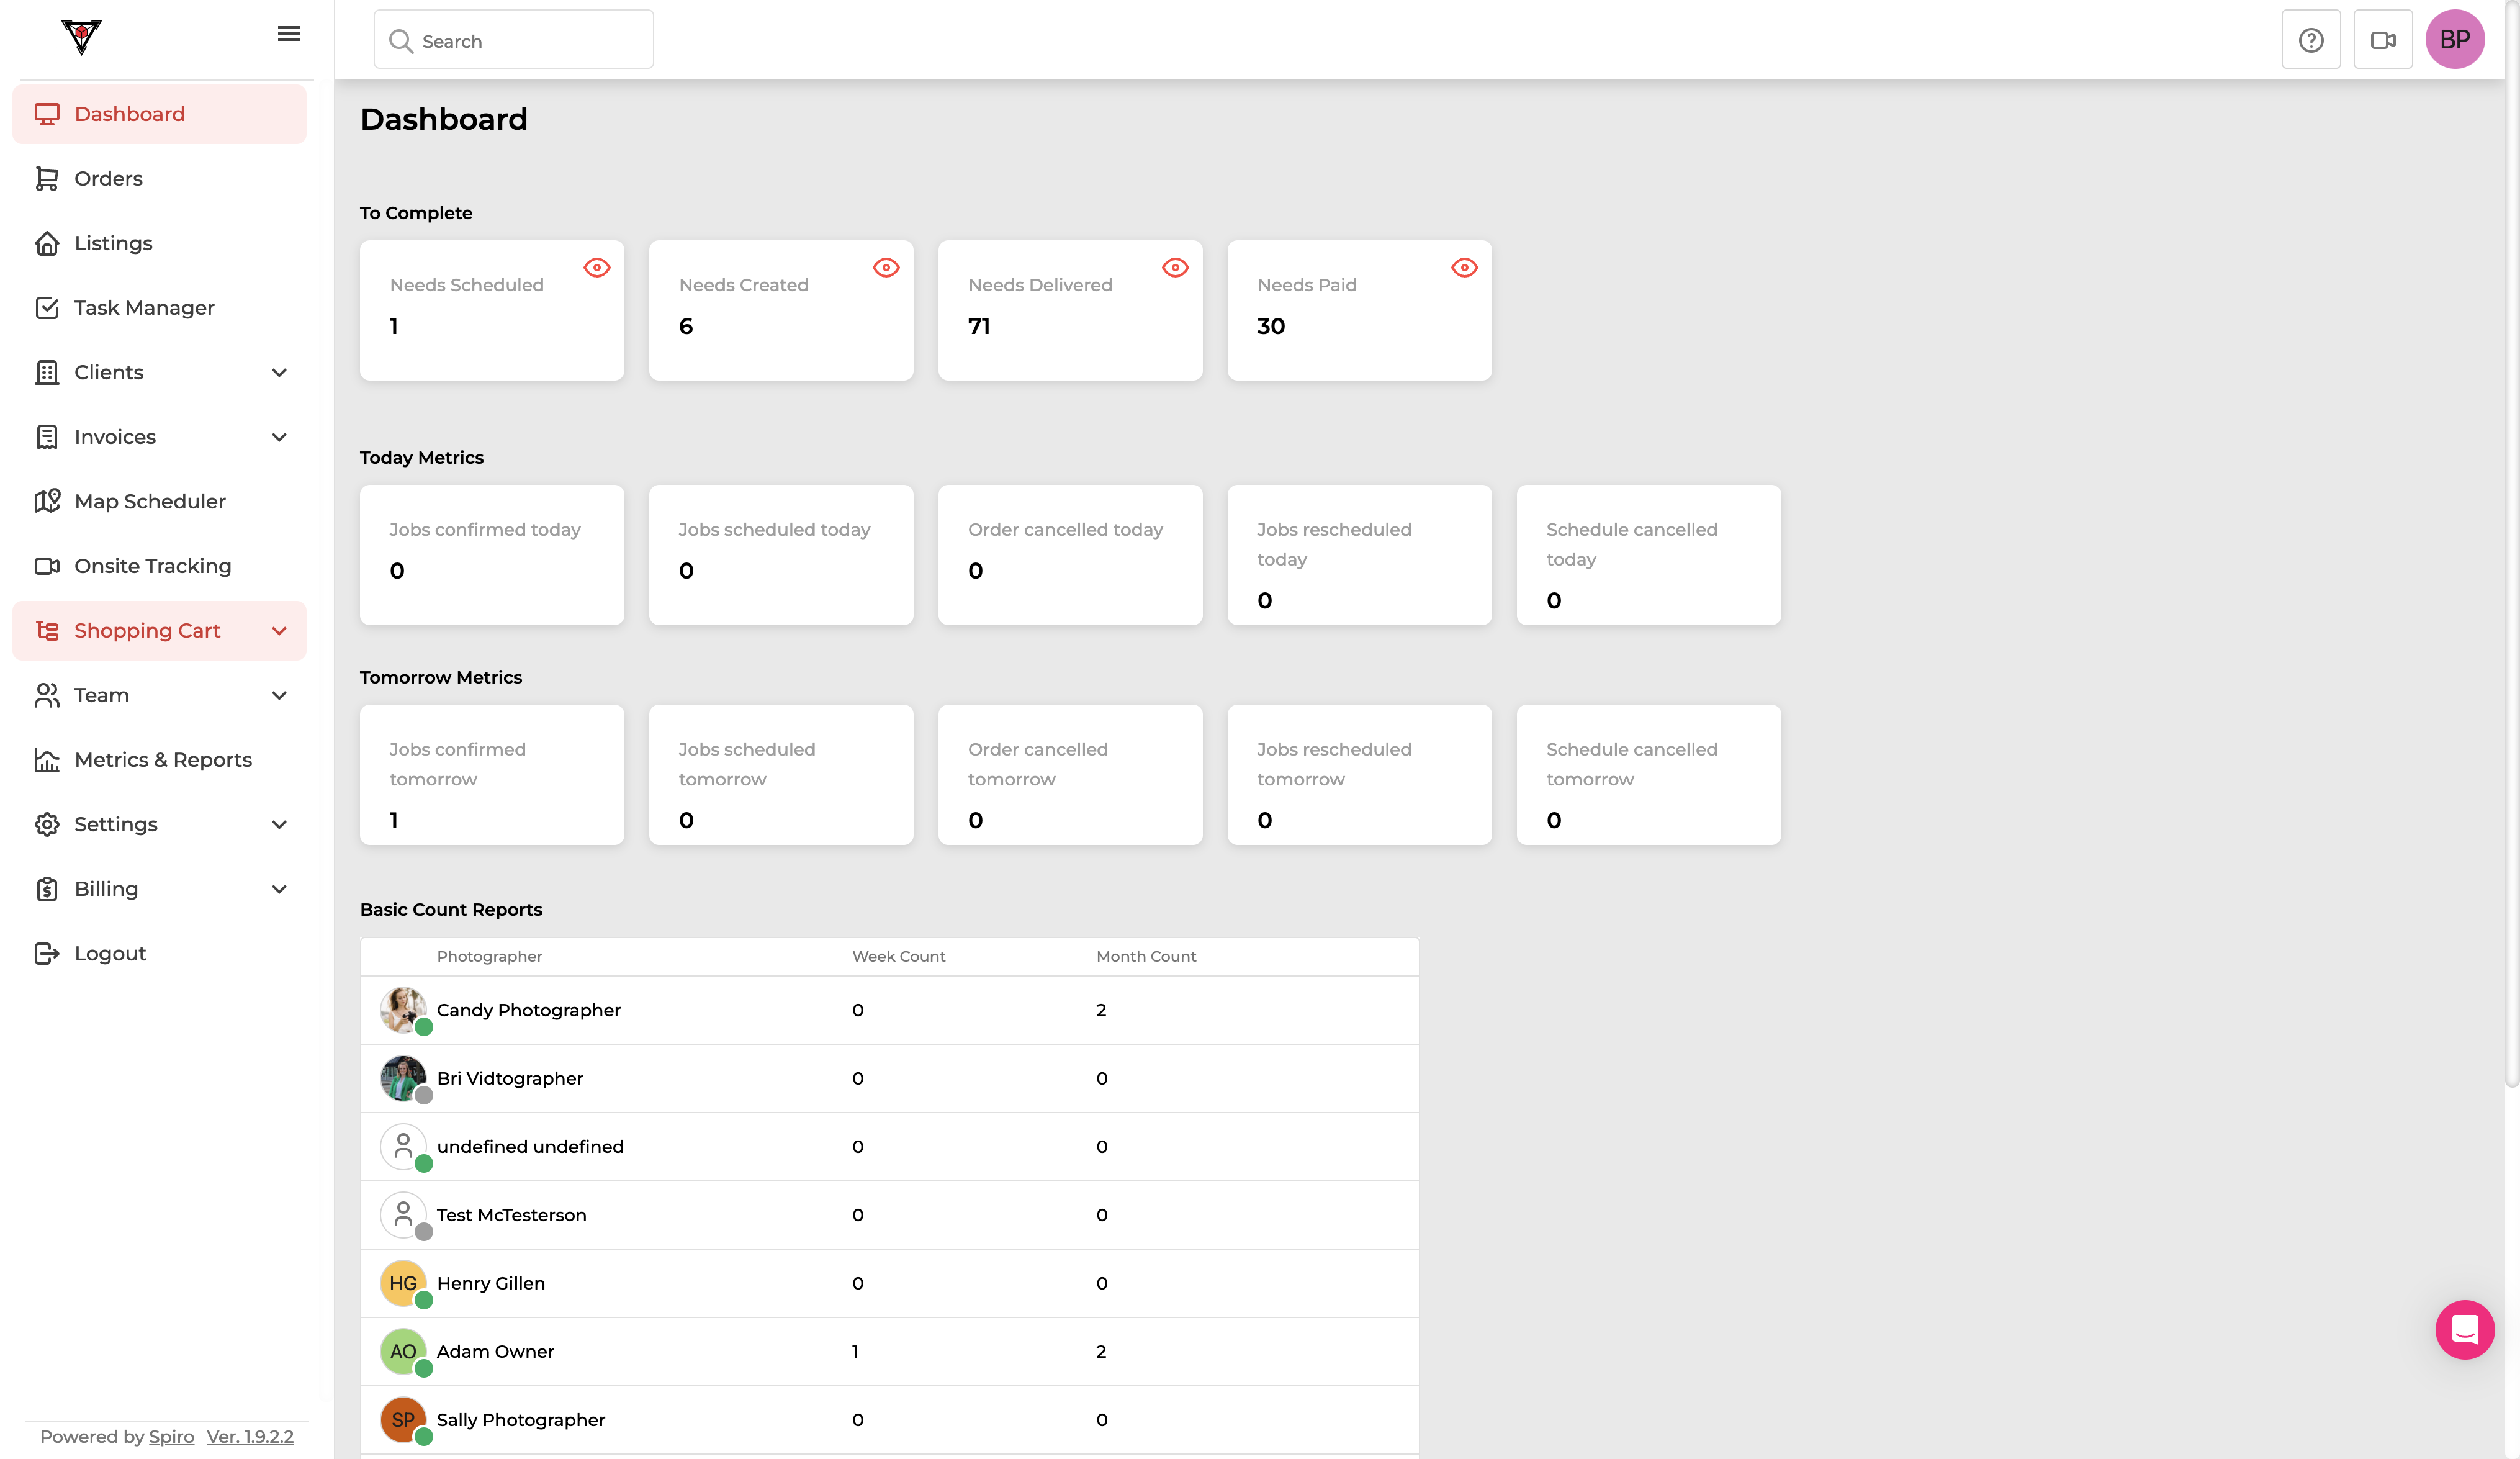Screen dimensions: 2520x1459
Task: Open the Ver. 1.9.2.2 version link
Action: coord(250,1436)
